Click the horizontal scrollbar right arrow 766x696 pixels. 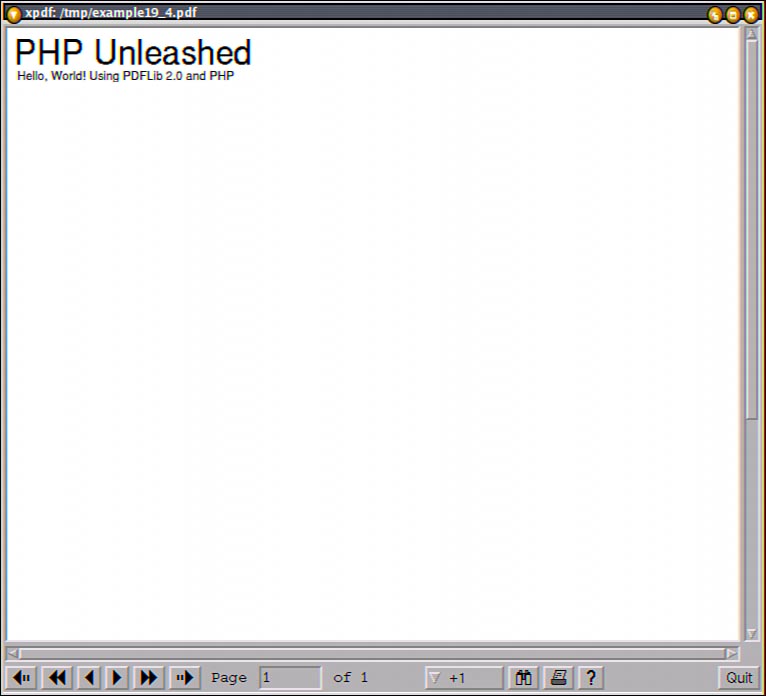pyautogui.click(x=731, y=653)
